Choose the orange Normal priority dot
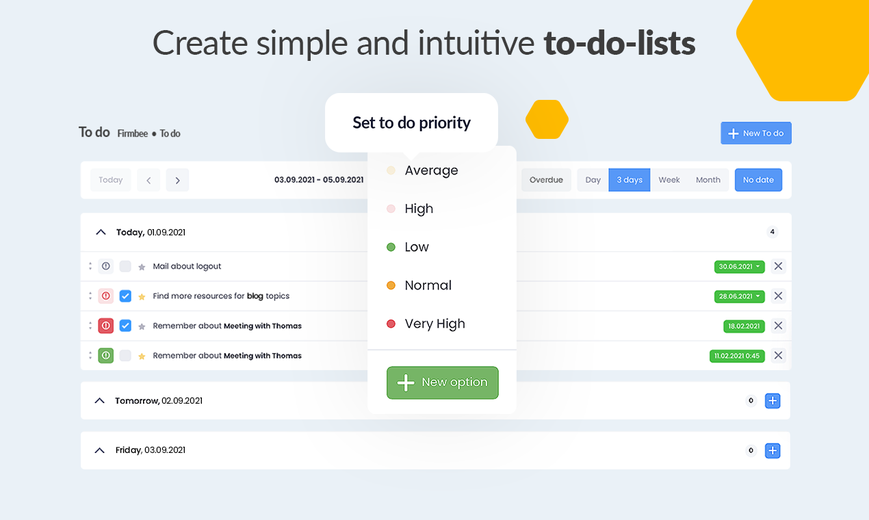The width and height of the screenshot is (869, 520). tap(391, 286)
